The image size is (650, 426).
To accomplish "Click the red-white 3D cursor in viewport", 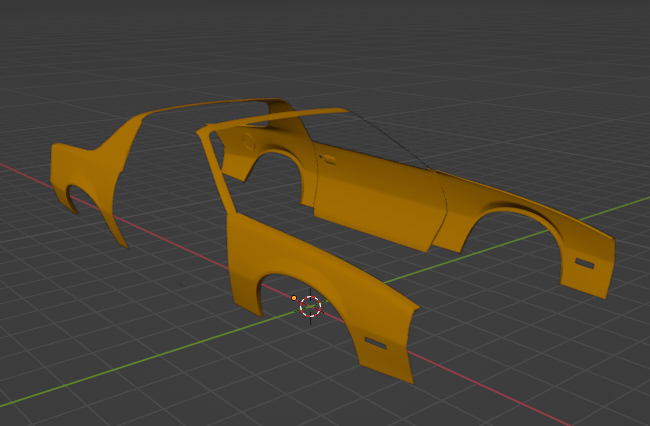I will click(310, 307).
